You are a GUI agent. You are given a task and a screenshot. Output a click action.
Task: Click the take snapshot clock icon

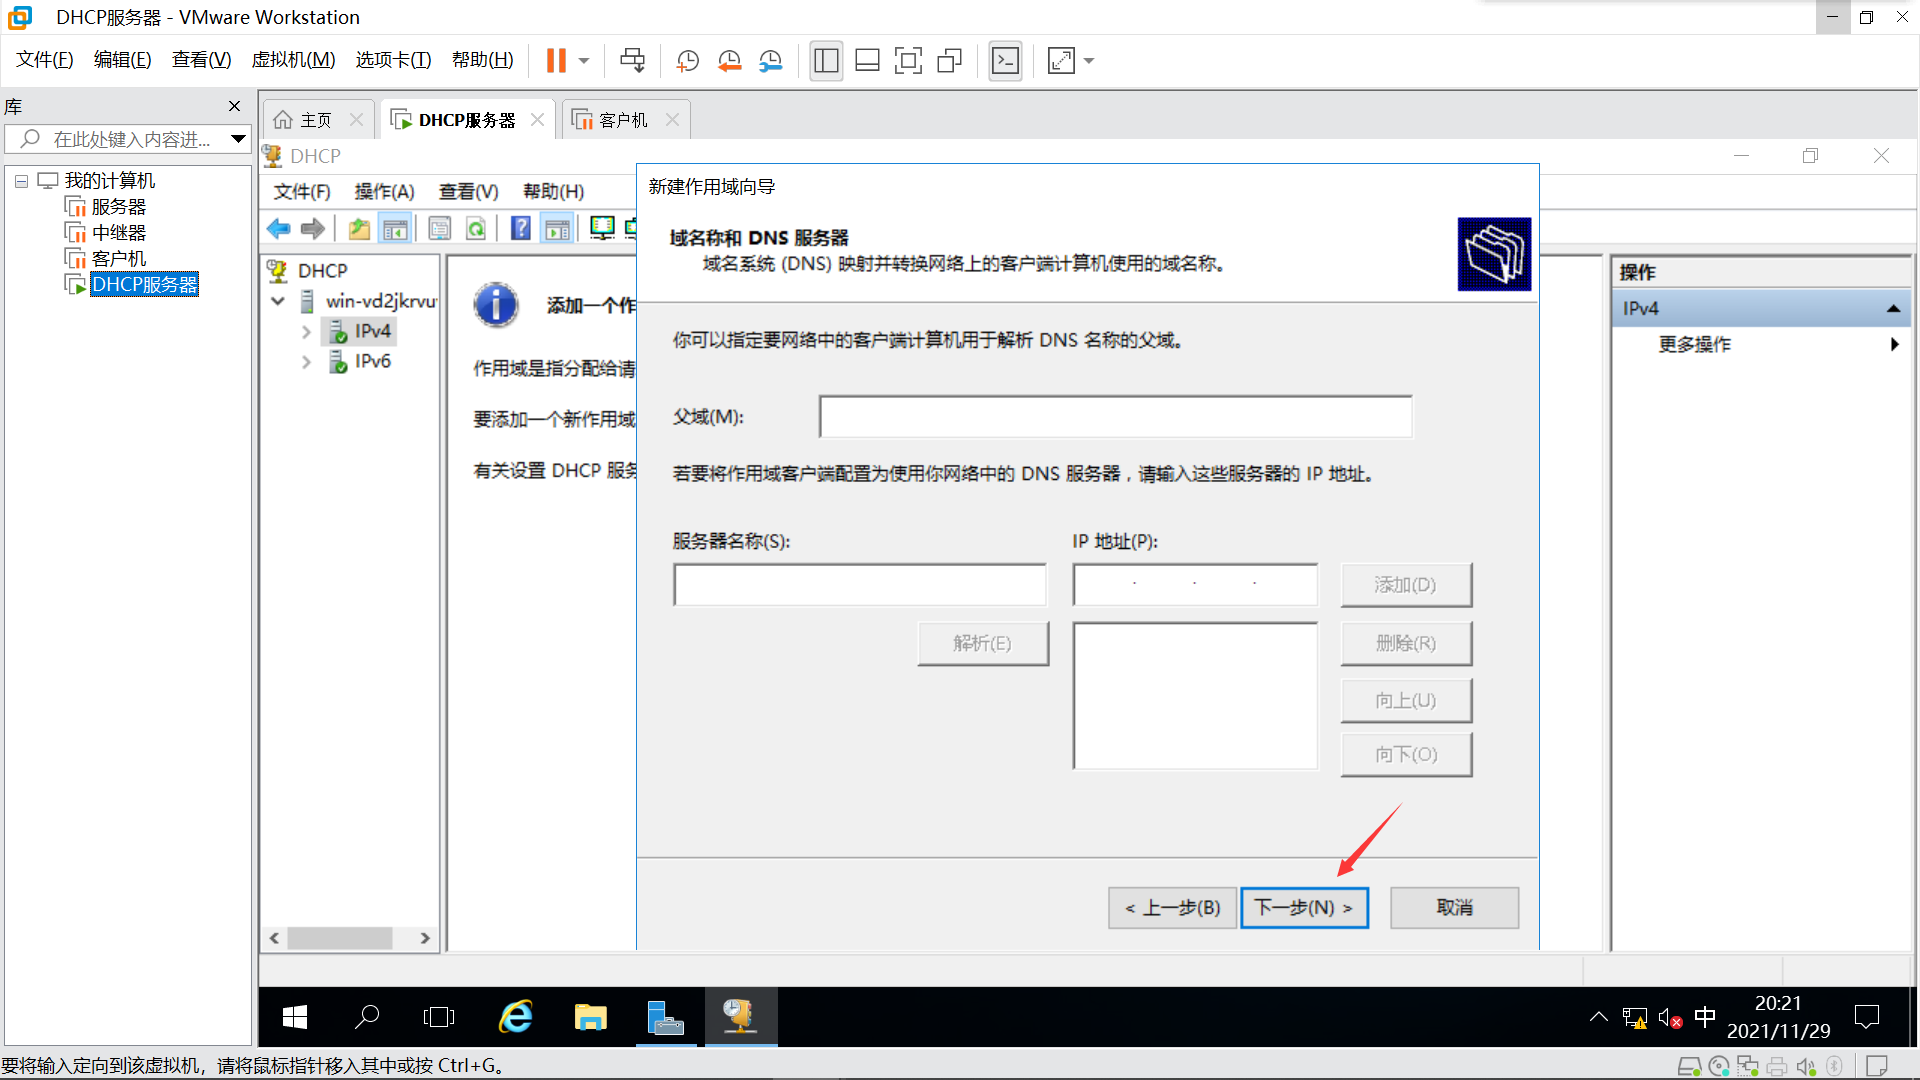[x=687, y=61]
